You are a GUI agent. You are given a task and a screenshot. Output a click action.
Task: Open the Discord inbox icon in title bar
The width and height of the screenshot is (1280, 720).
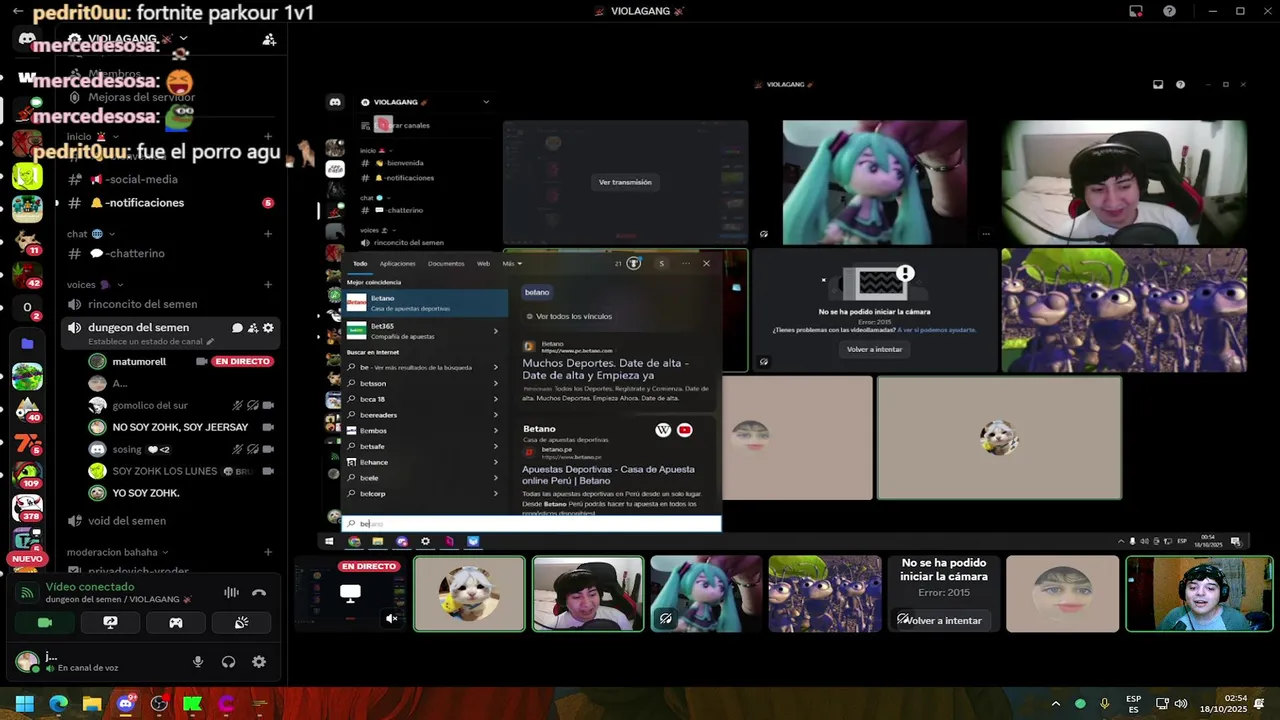tap(1136, 11)
